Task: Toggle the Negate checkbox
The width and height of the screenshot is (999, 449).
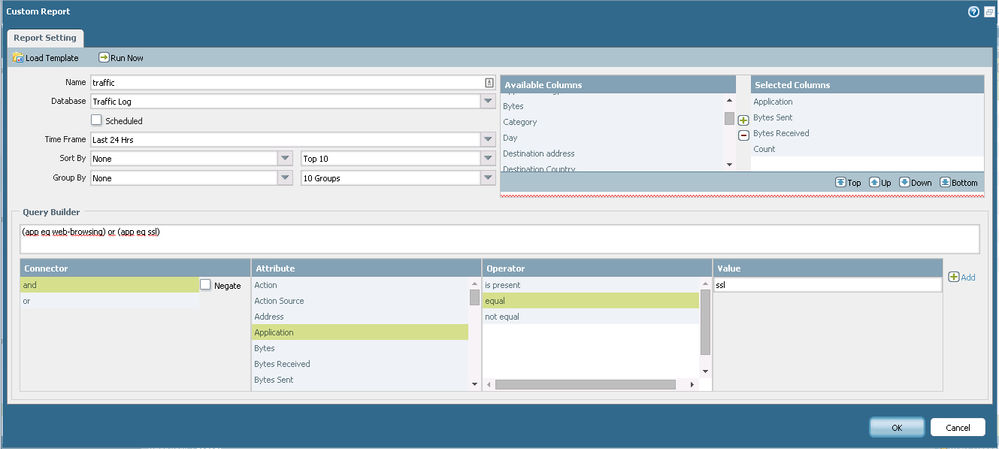Action: (x=206, y=285)
